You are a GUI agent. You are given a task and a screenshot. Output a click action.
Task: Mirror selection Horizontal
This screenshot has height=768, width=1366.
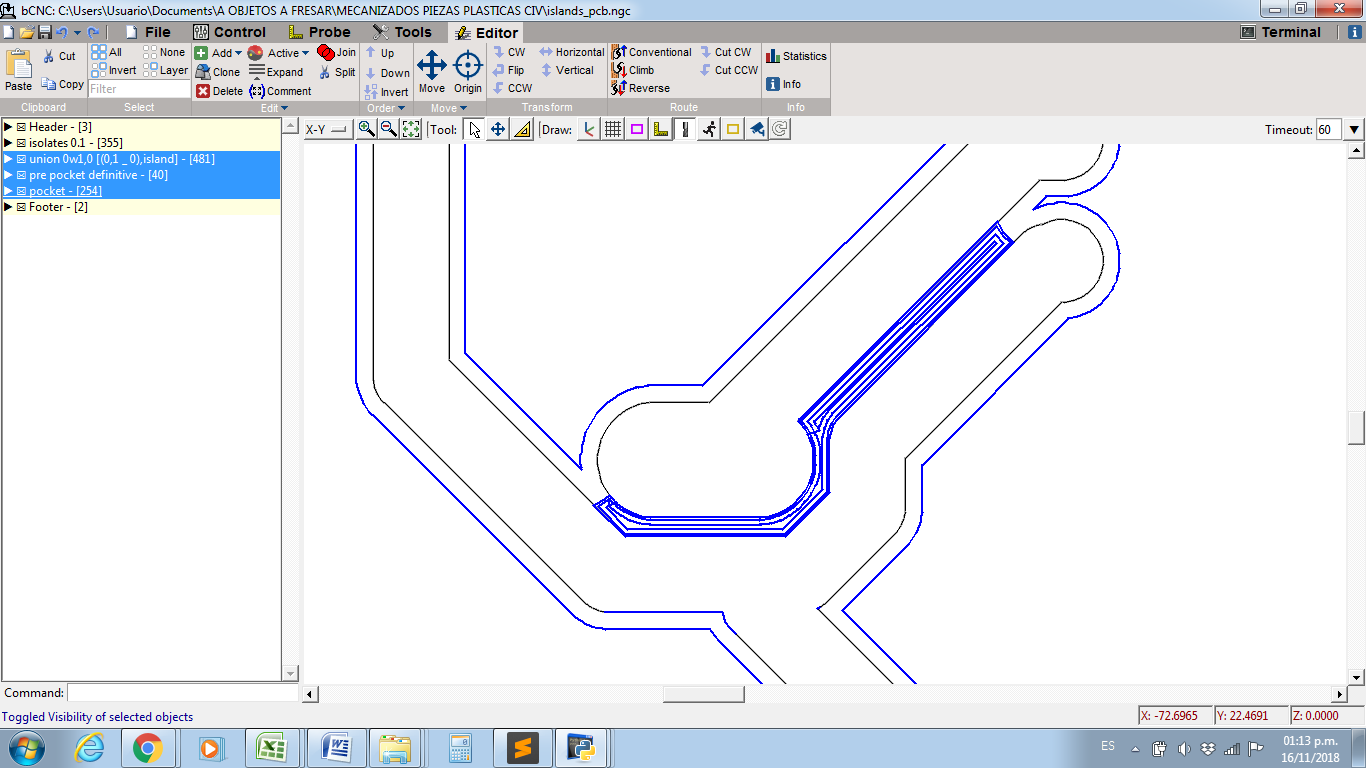click(572, 52)
